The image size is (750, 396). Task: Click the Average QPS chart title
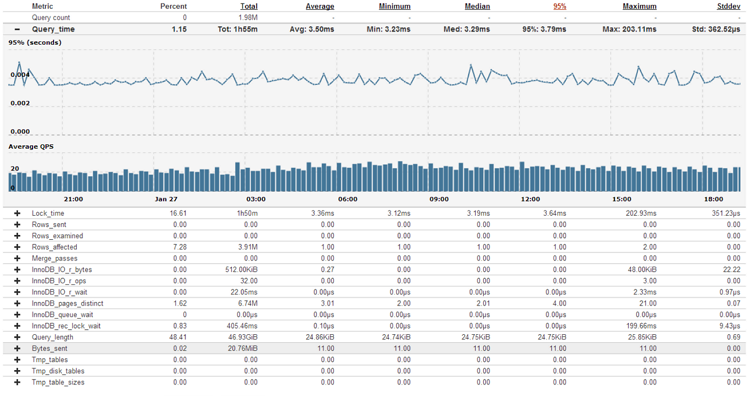pyautogui.click(x=31, y=147)
